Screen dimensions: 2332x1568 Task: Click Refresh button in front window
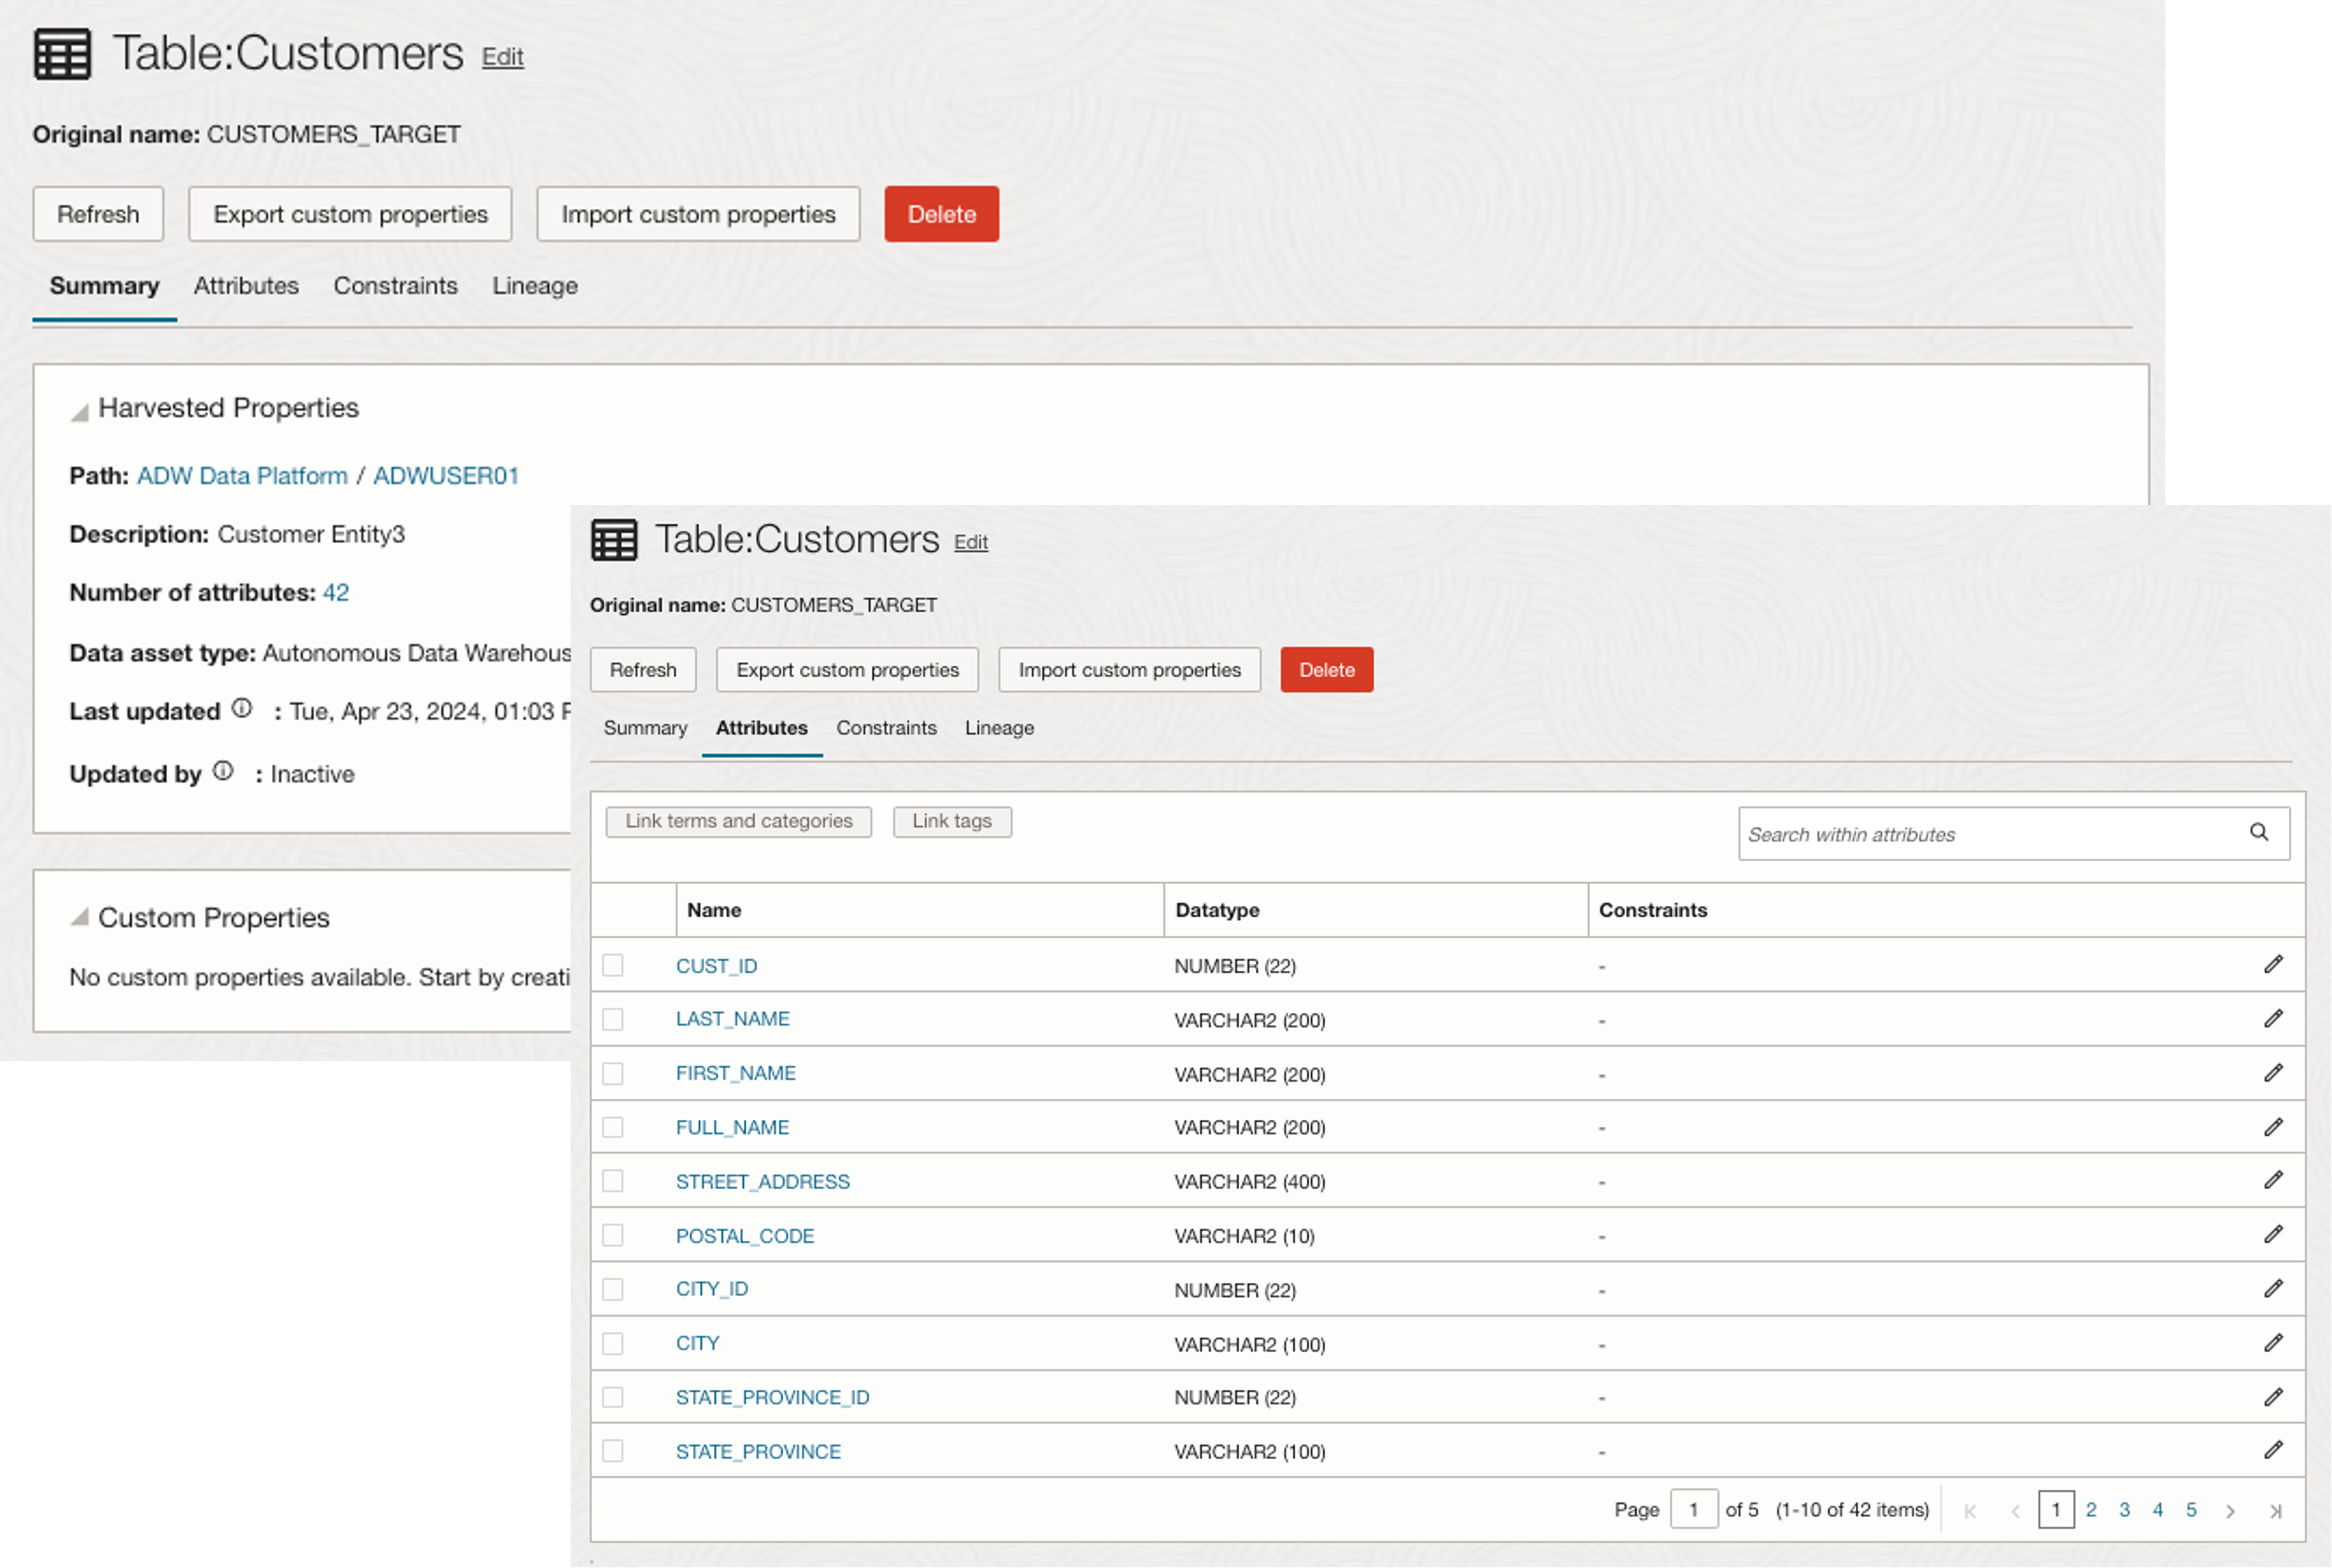[x=643, y=670]
